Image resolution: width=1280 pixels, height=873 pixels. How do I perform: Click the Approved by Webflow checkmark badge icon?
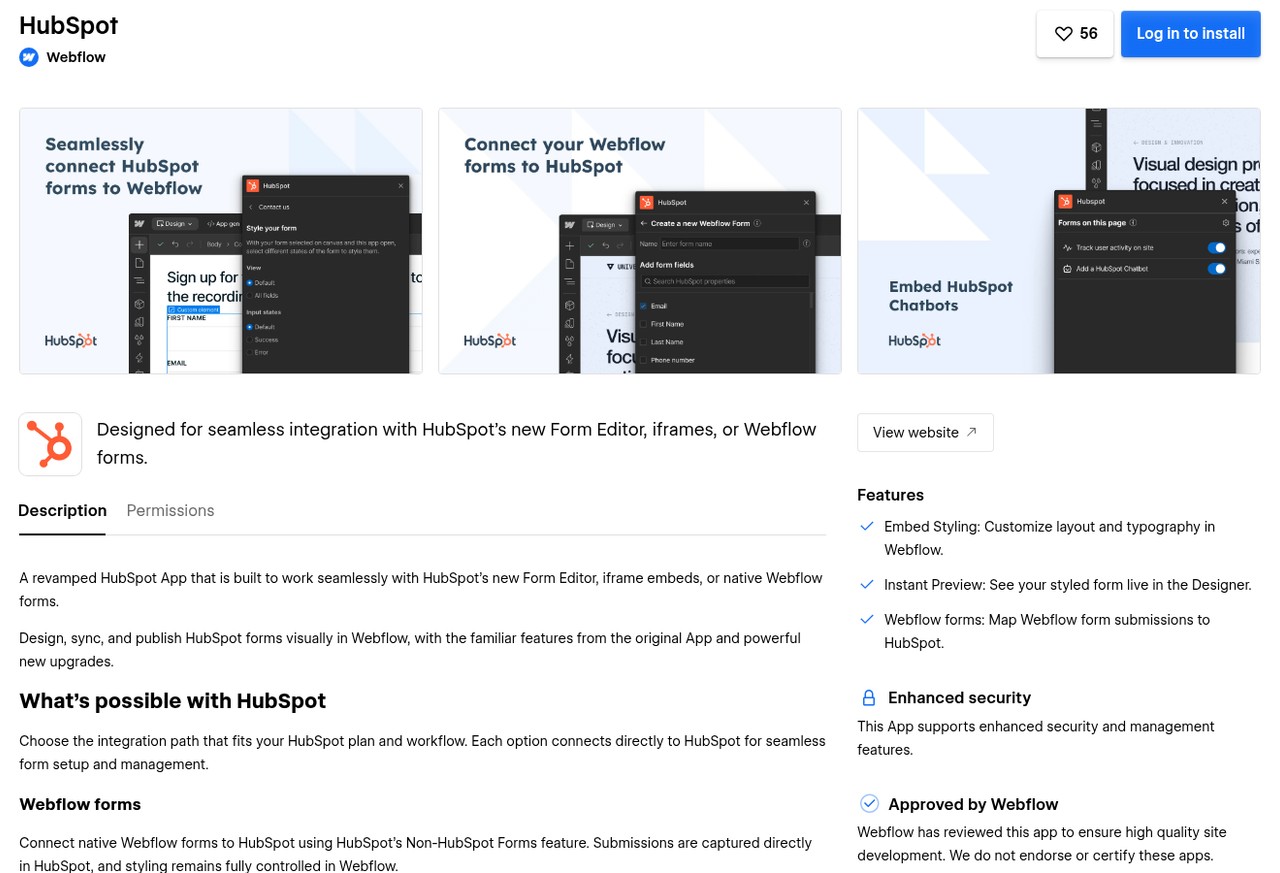click(869, 804)
